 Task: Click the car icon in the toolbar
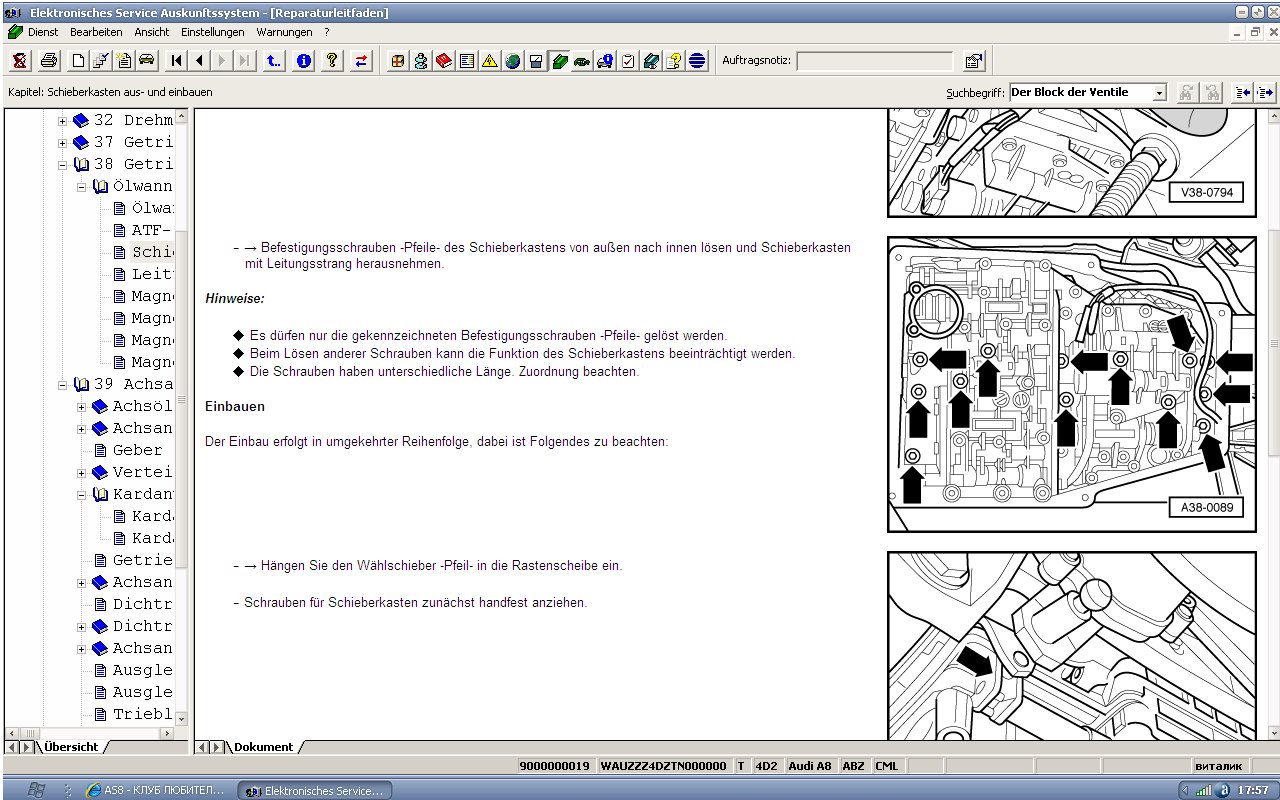147,61
